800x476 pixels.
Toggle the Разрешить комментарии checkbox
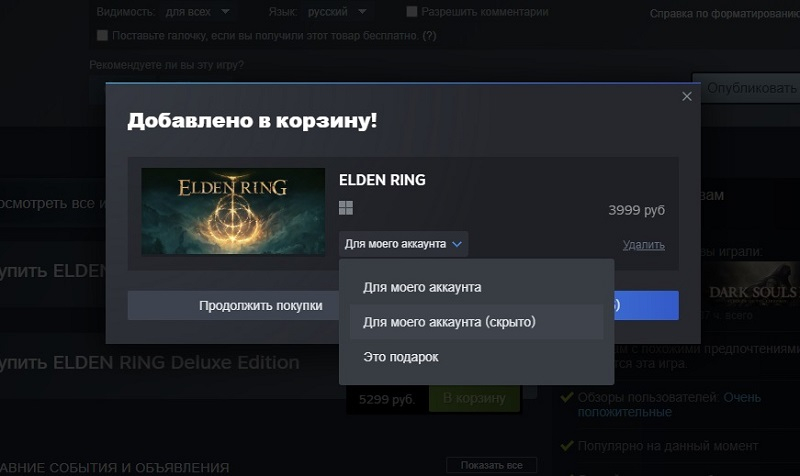pos(412,12)
